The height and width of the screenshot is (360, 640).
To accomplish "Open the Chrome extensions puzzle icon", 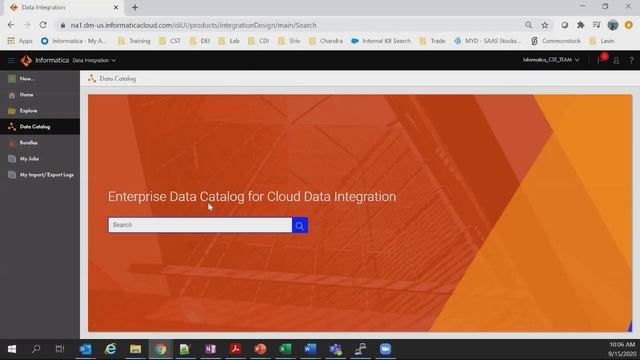I will coord(580,25).
